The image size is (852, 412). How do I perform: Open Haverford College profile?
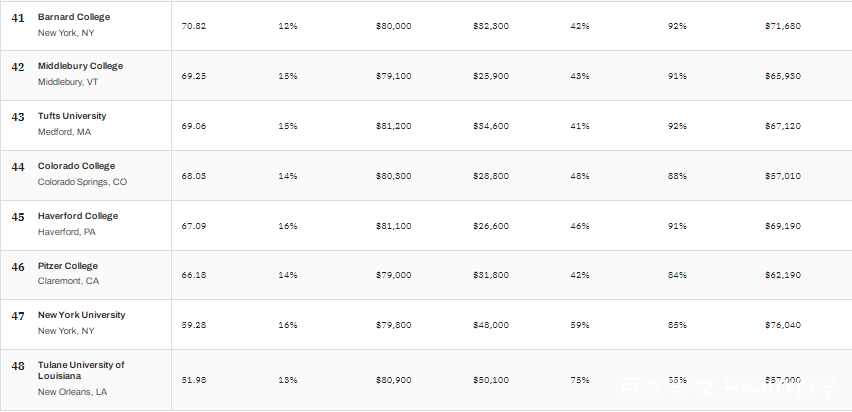pyautogui.click(x=78, y=216)
